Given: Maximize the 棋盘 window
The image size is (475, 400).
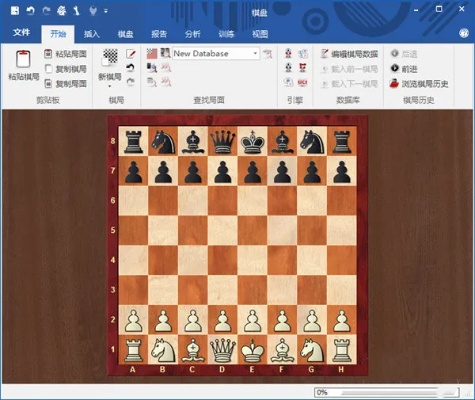Looking at the screenshot, I should tap(439, 9).
